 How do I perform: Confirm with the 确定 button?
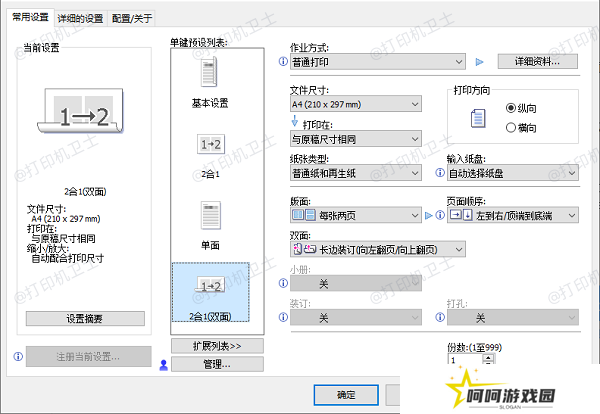(346, 395)
